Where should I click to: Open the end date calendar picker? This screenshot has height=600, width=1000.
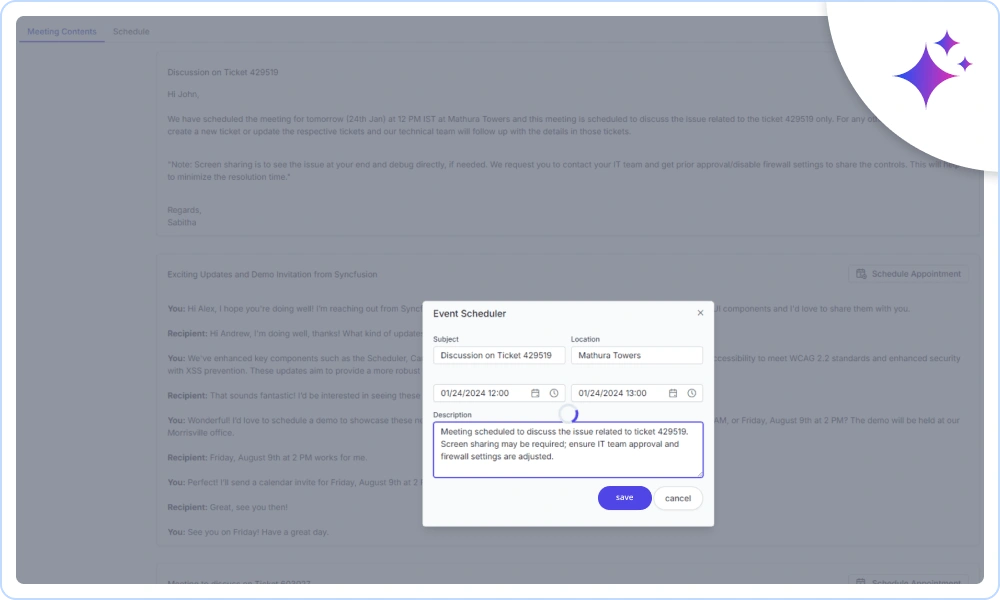[x=673, y=393]
